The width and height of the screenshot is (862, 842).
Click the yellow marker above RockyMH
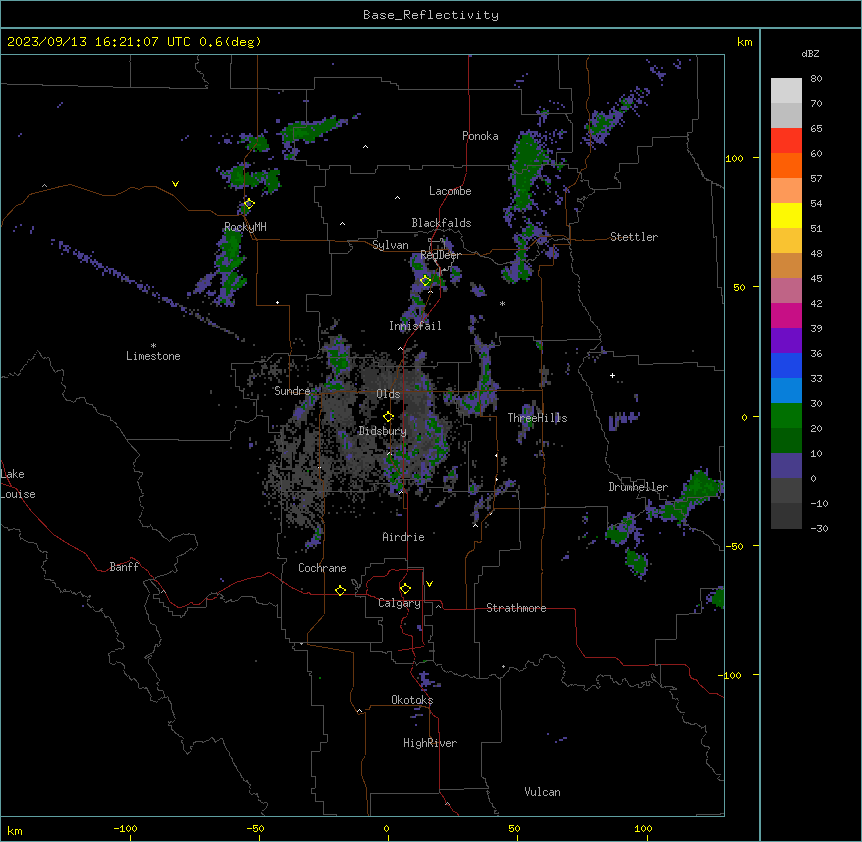249,203
